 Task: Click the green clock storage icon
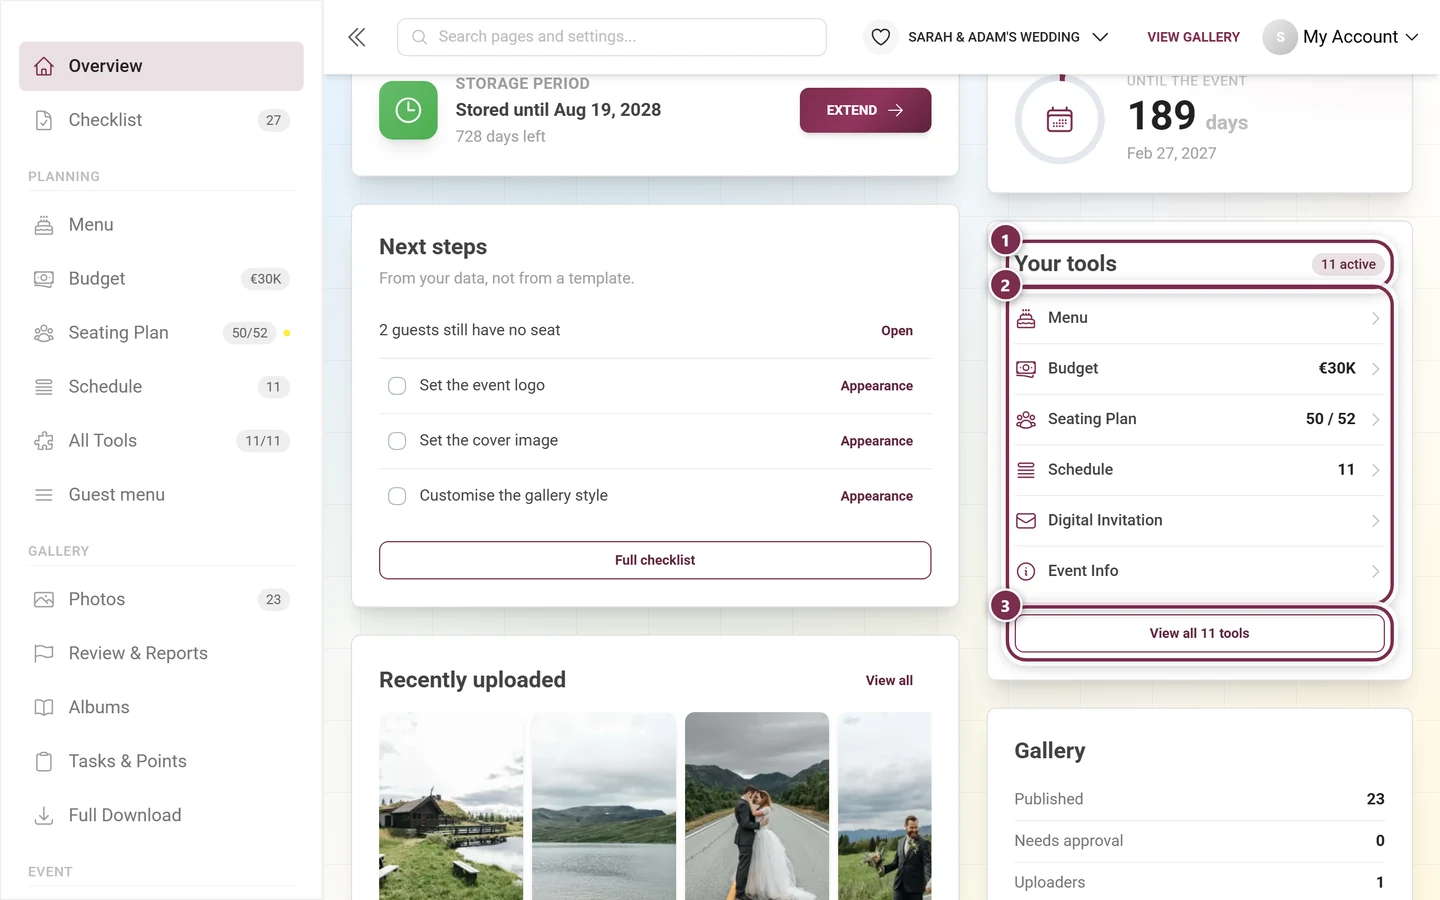pyautogui.click(x=408, y=110)
